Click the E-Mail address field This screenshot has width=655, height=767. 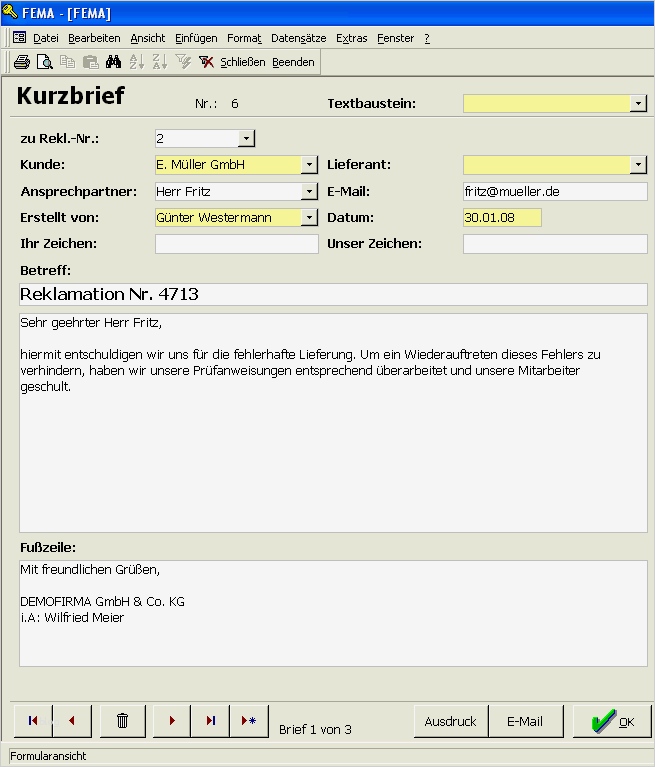coord(555,192)
